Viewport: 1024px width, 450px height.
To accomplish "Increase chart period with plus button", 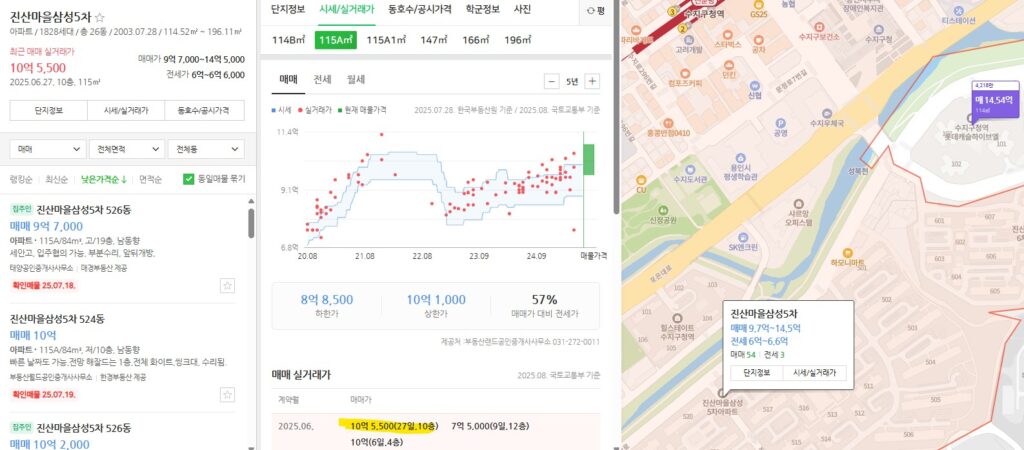I will 592,82.
